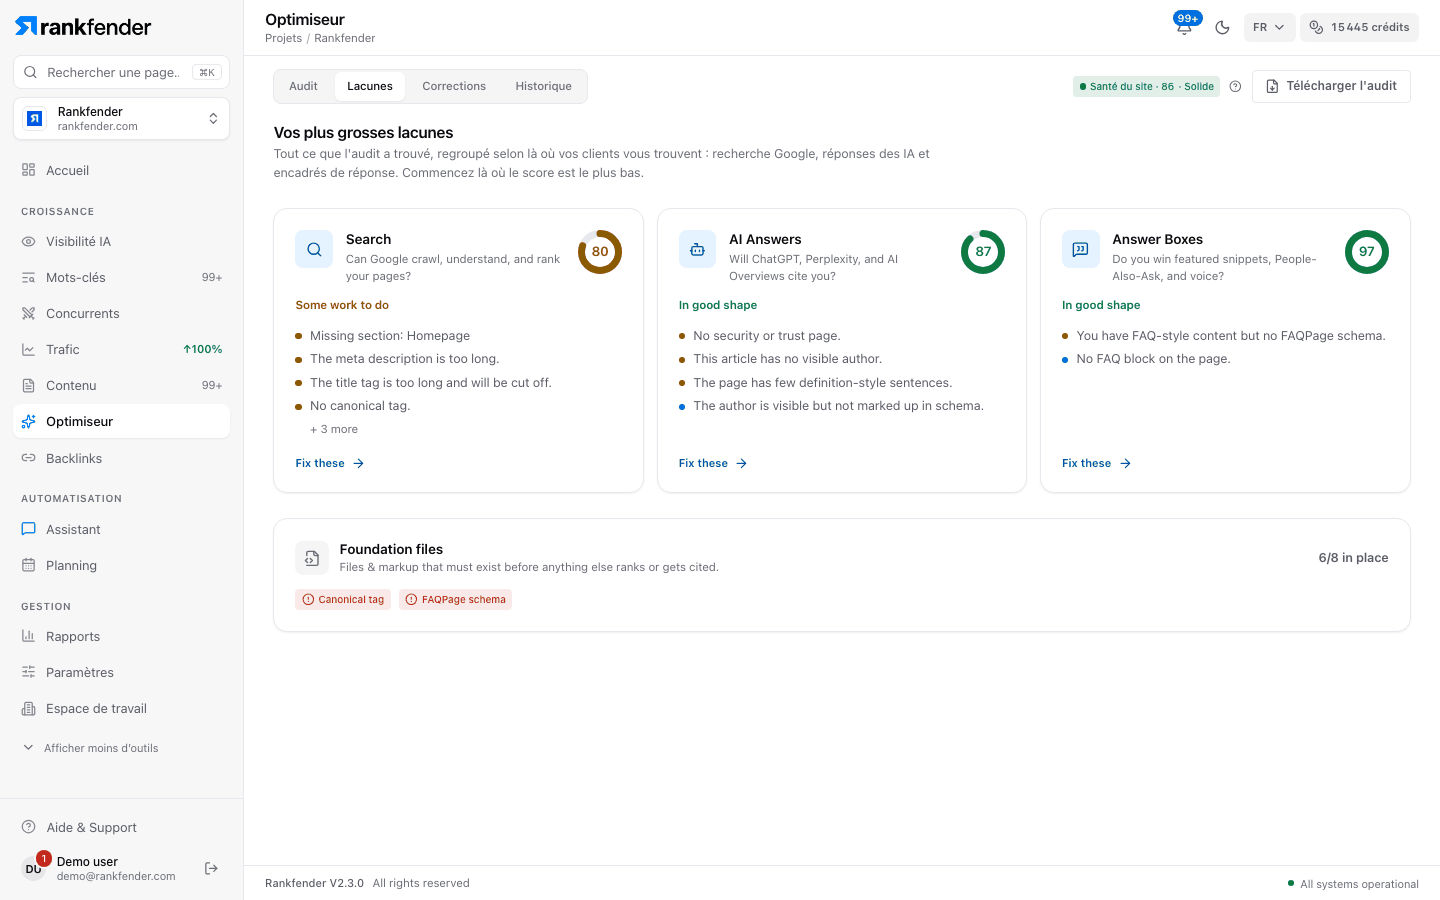Click the Espace de travail building icon

coord(29,708)
